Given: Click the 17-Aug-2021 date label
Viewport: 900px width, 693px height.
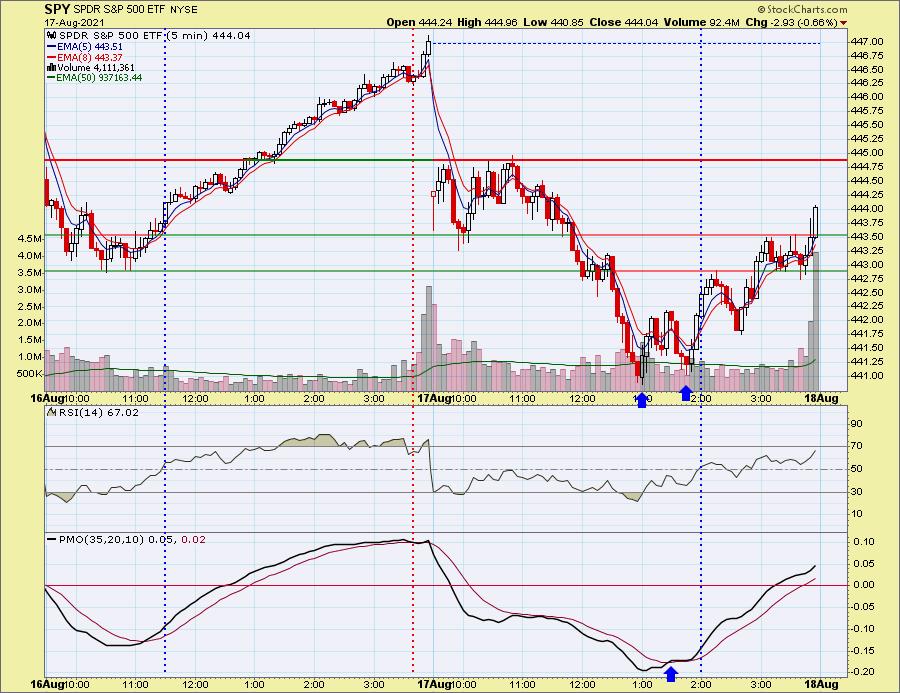Looking at the screenshot, I should [75, 23].
